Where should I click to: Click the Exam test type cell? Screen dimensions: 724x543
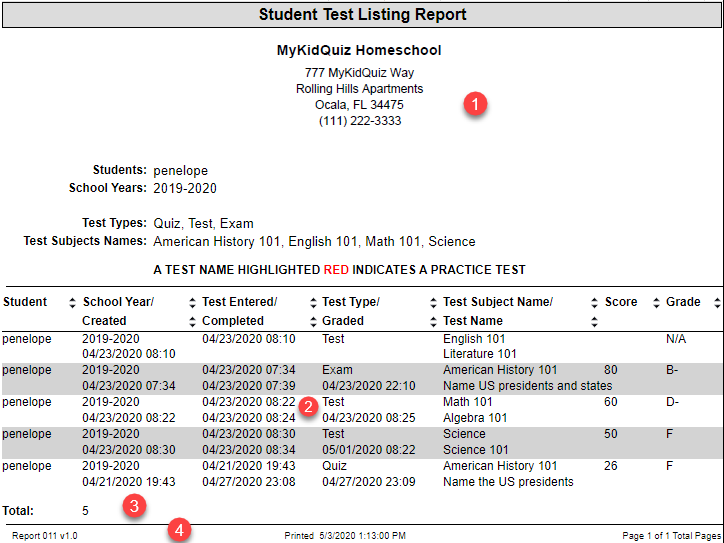[338, 370]
